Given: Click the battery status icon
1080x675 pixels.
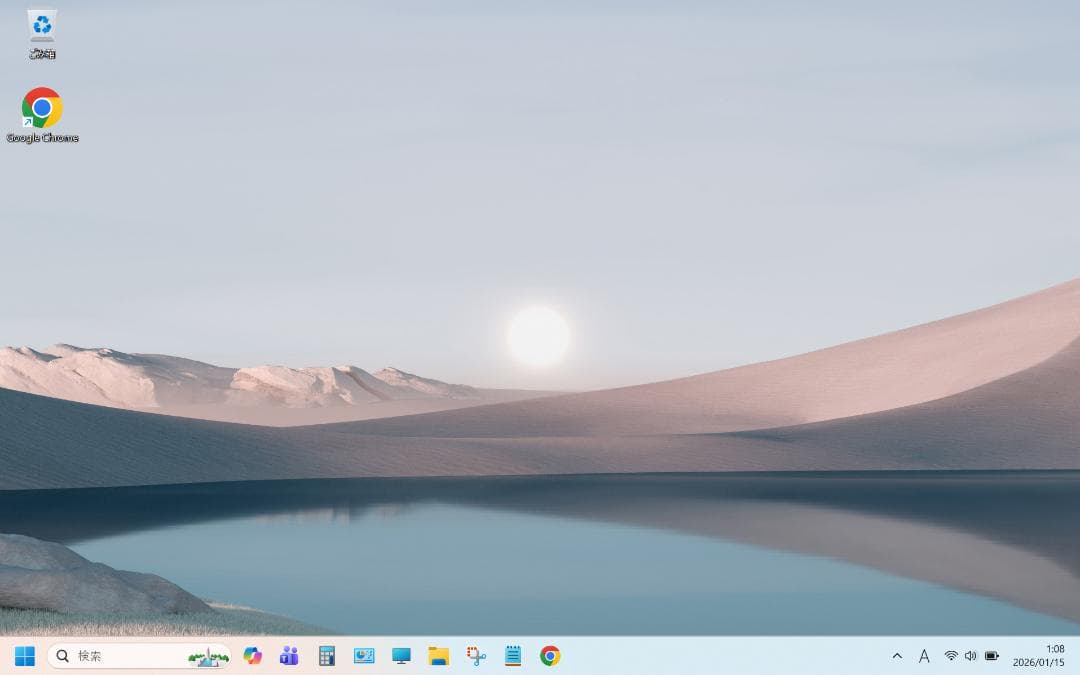Looking at the screenshot, I should coord(992,656).
